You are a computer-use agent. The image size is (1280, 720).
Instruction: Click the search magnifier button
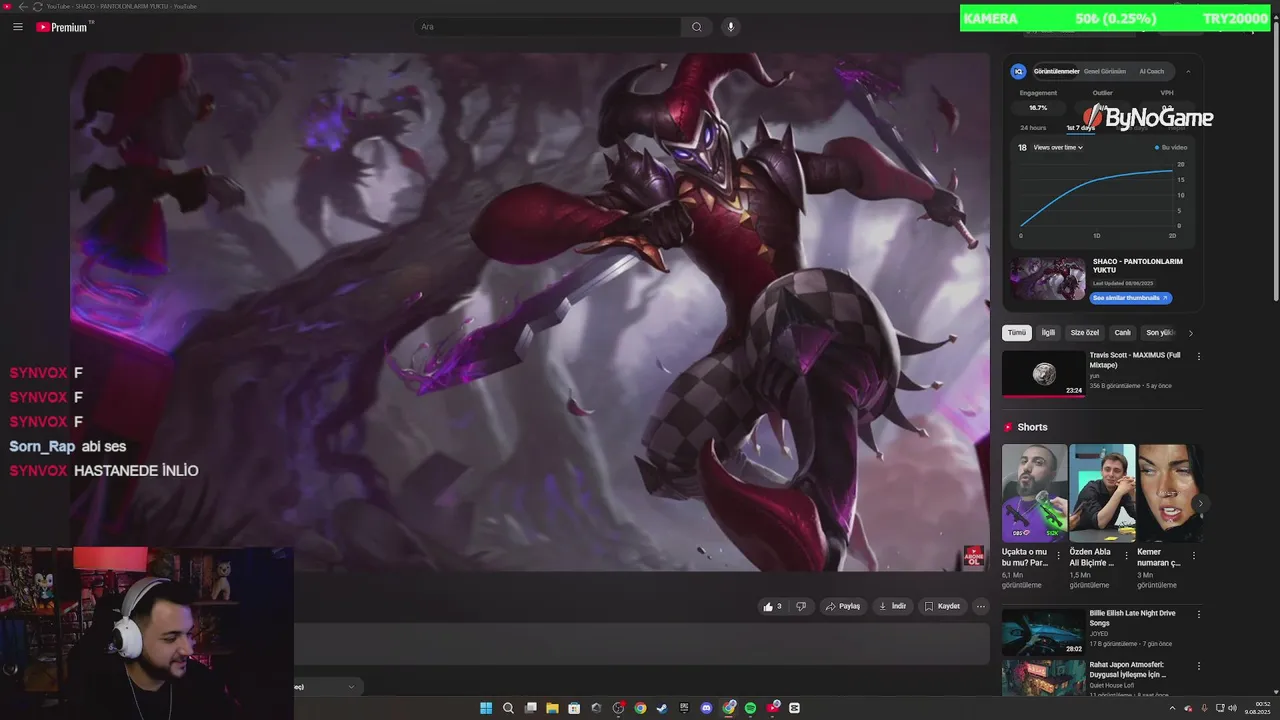pyautogui.click(x=697, y=27)
